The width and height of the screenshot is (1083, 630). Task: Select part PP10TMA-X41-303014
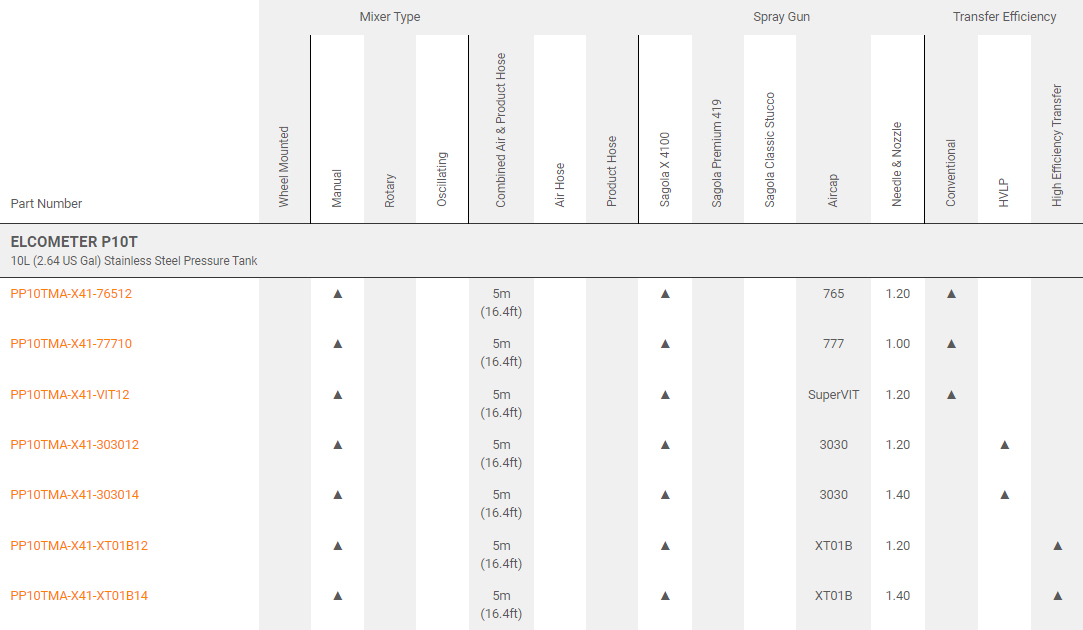click(75, 495)
